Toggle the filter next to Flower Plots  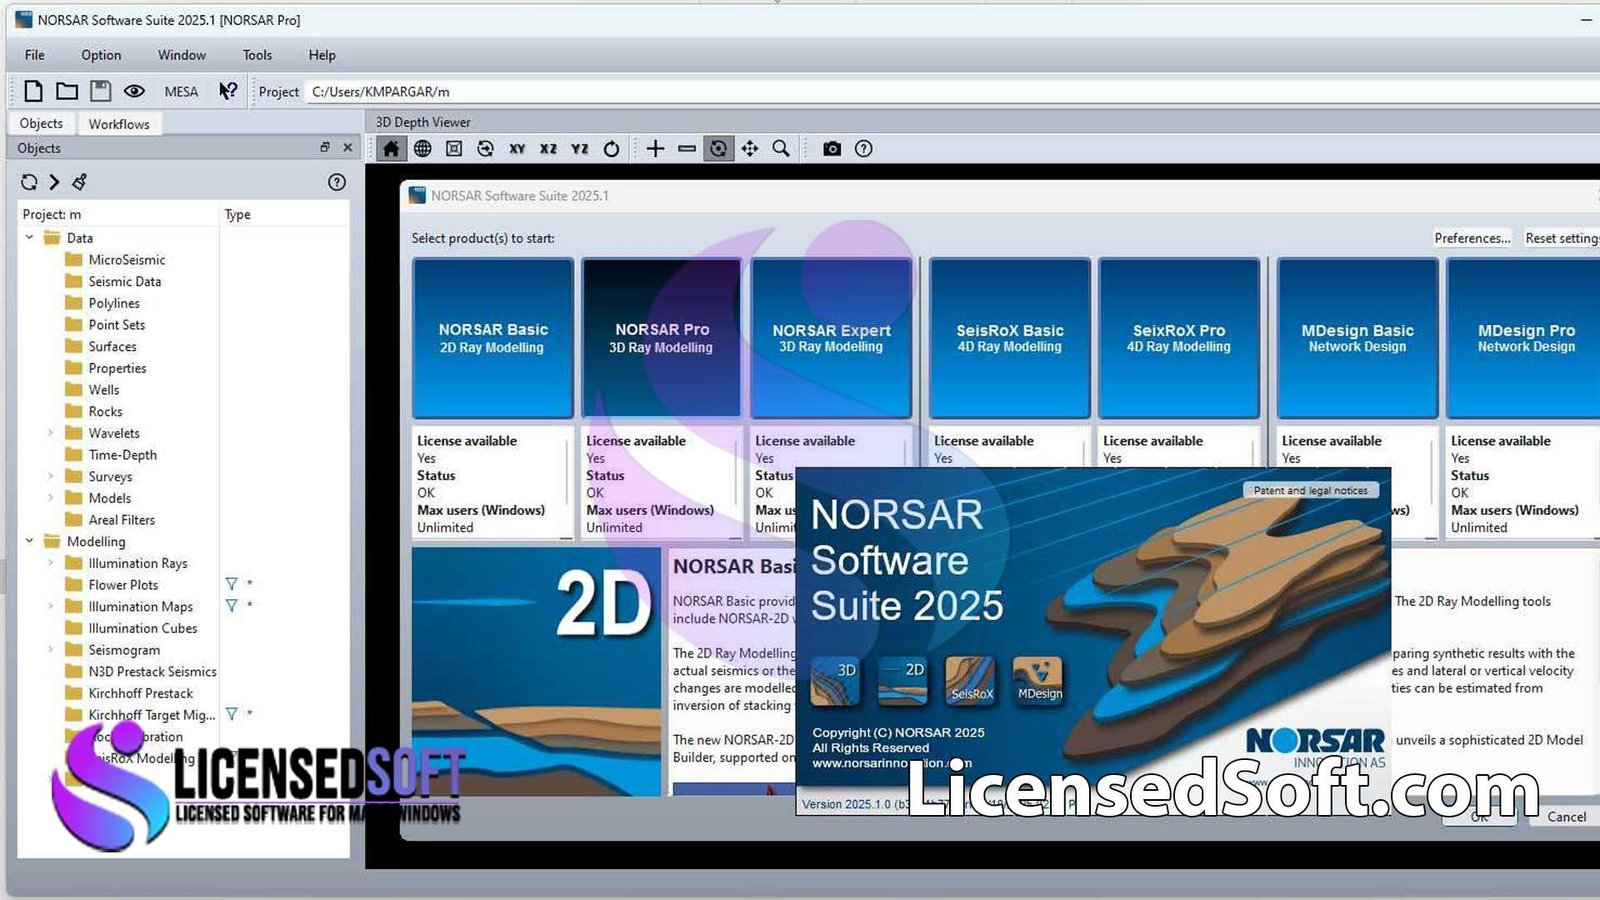(231, 584)
